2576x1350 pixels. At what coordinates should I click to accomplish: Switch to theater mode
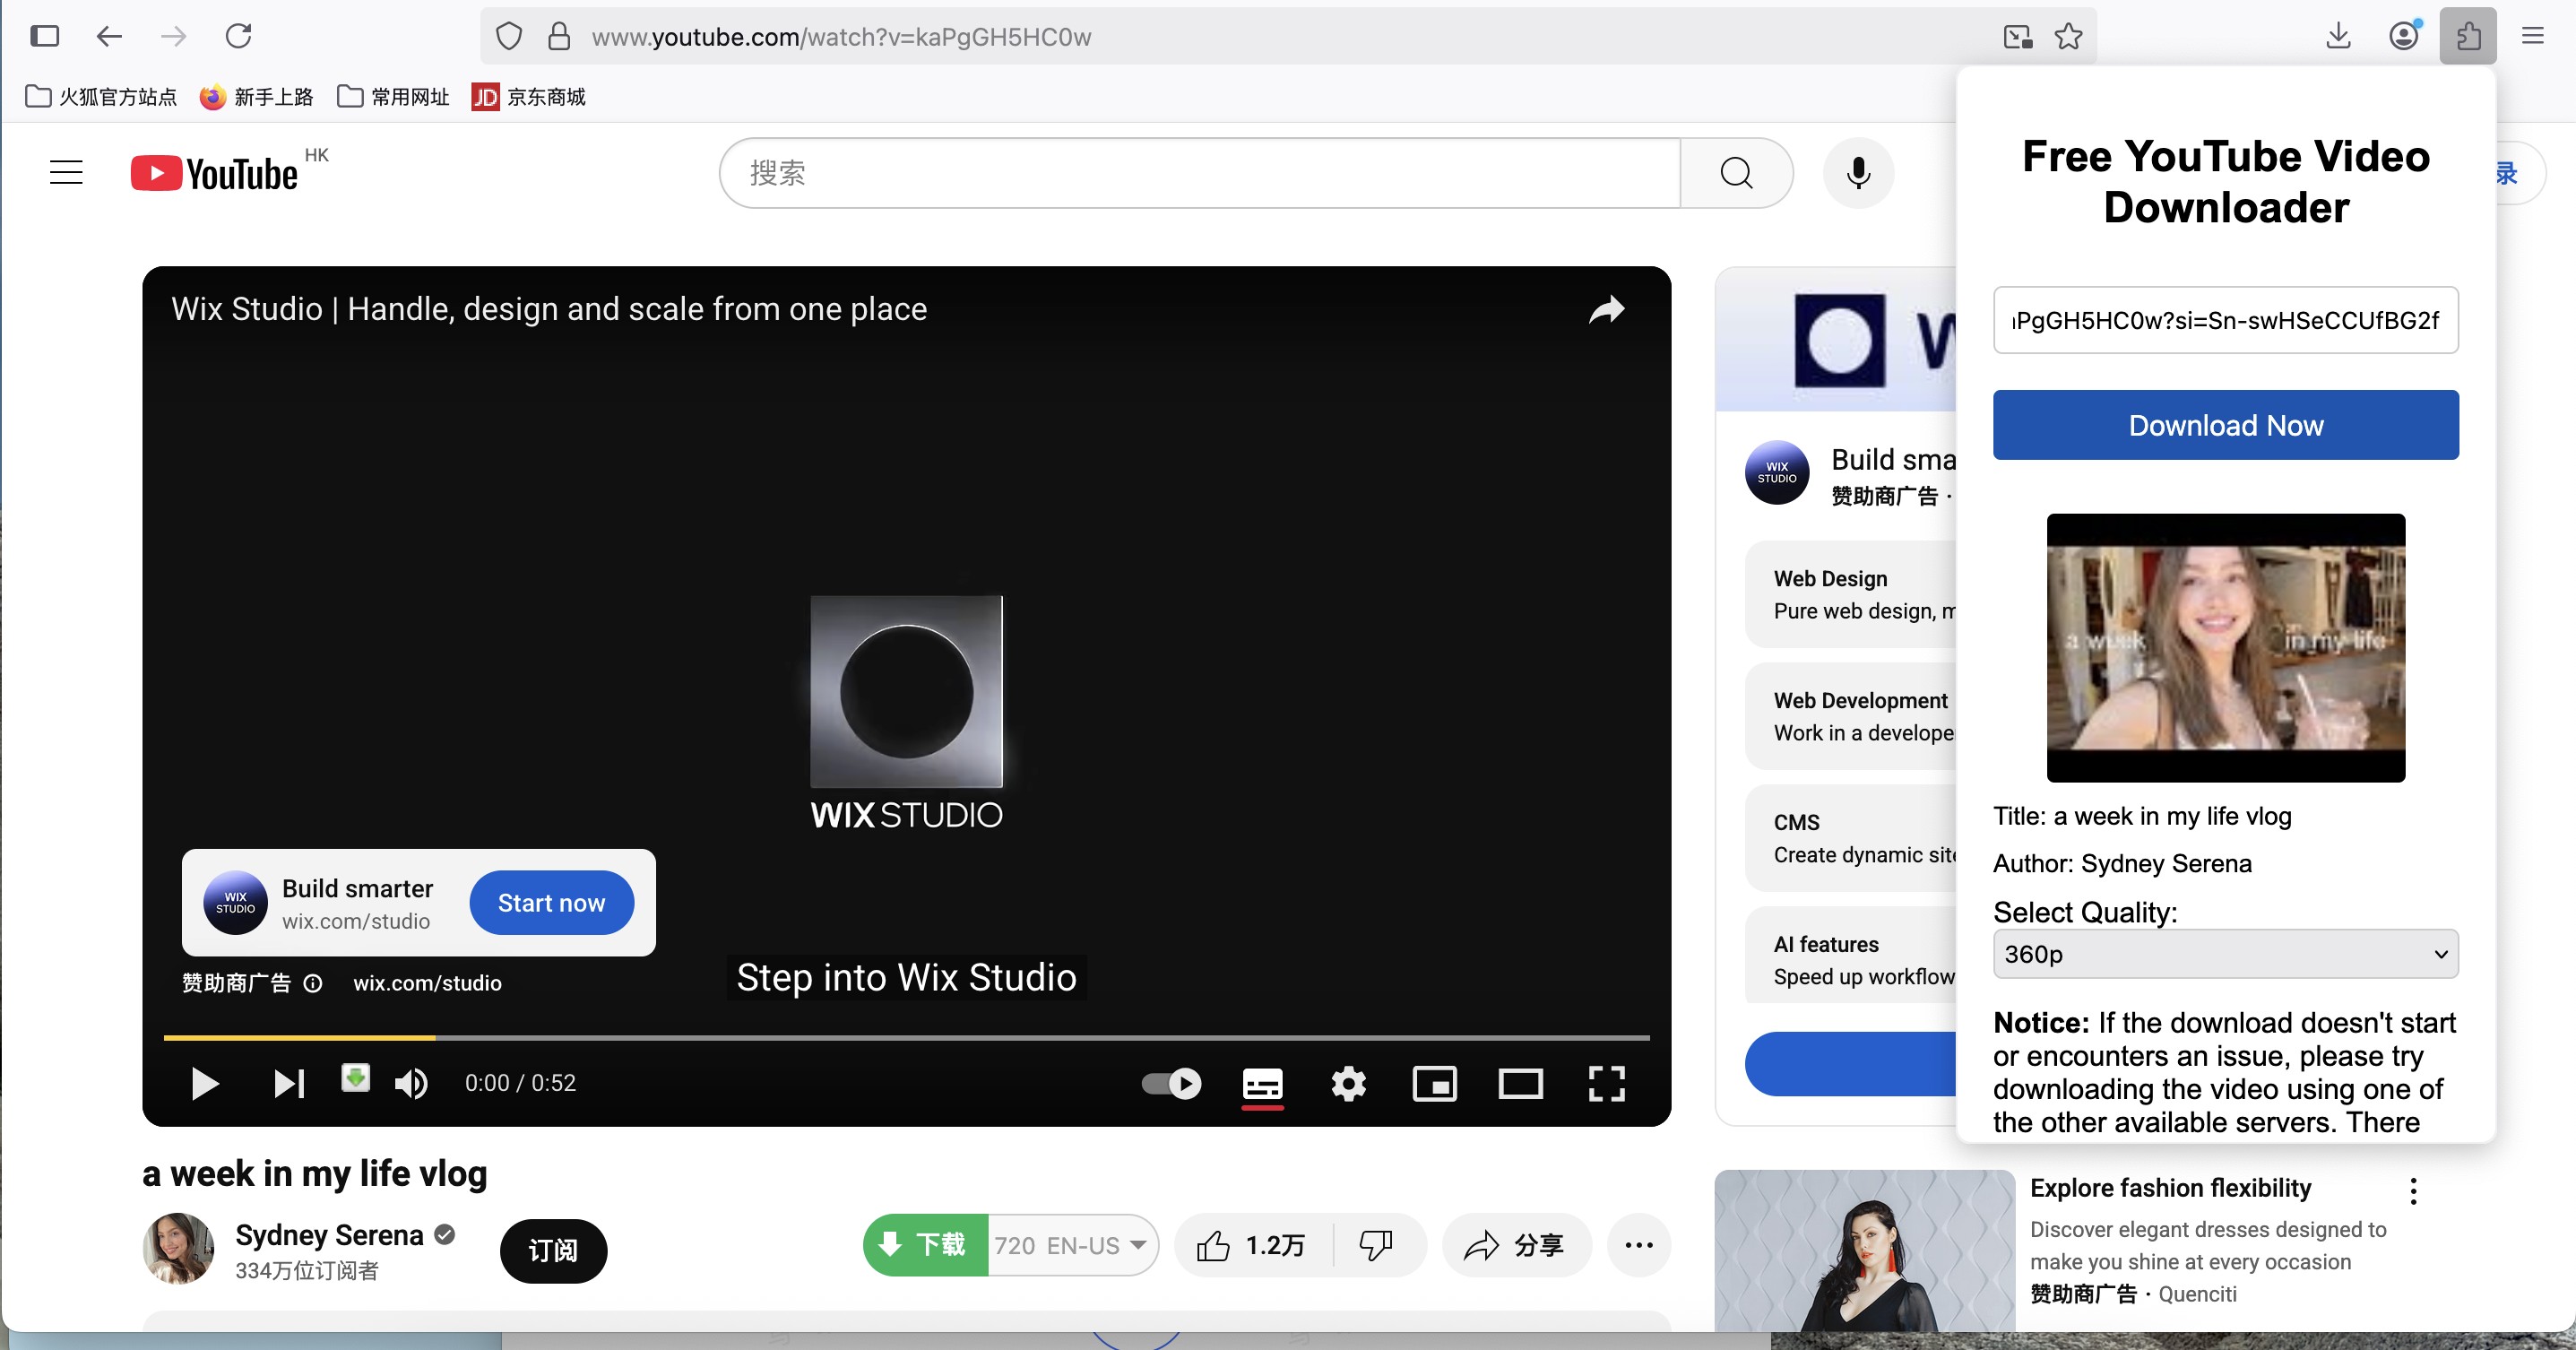tap(1520, 1083)
